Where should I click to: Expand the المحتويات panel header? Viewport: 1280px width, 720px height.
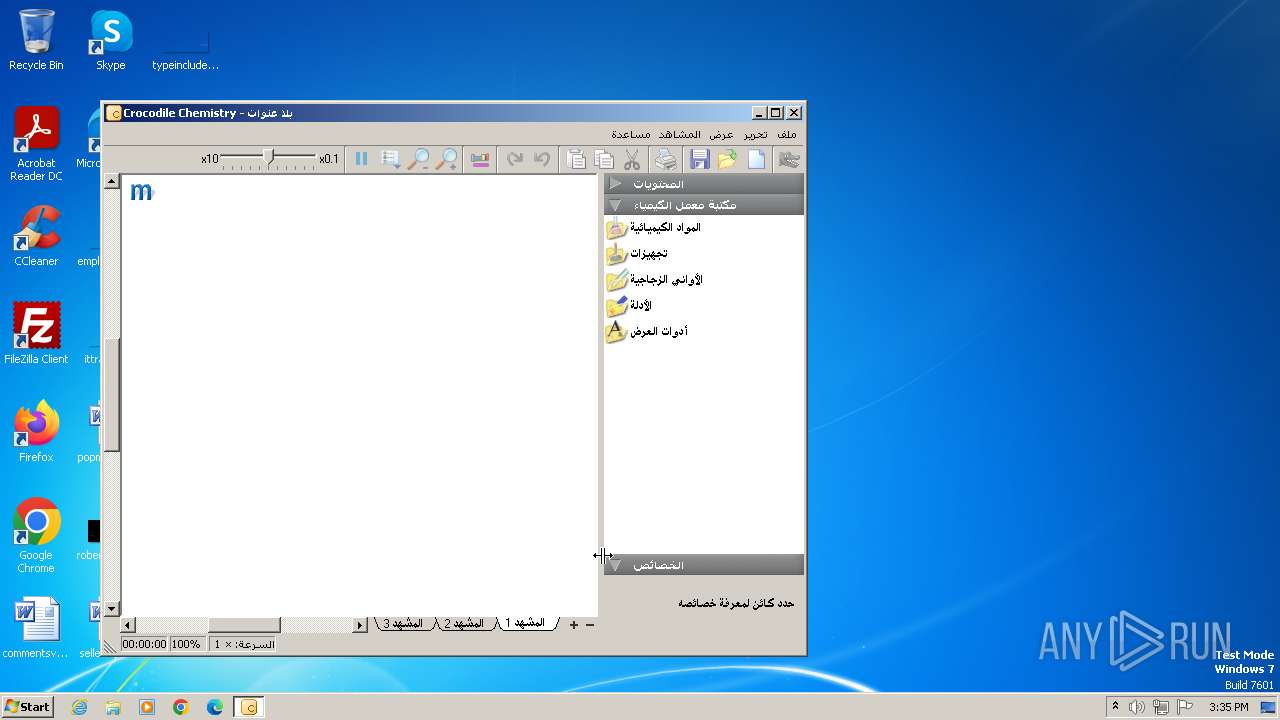click(703, 184)
